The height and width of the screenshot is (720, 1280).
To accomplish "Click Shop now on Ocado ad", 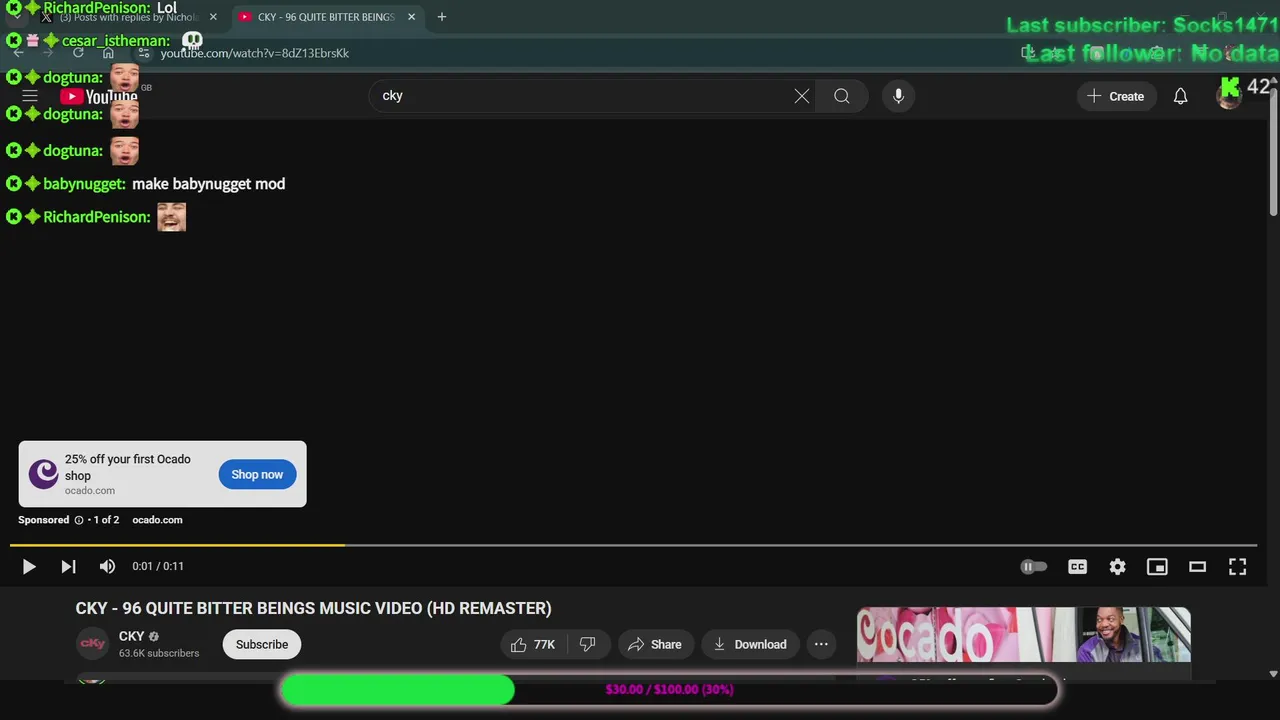I will tap(257, 474).
